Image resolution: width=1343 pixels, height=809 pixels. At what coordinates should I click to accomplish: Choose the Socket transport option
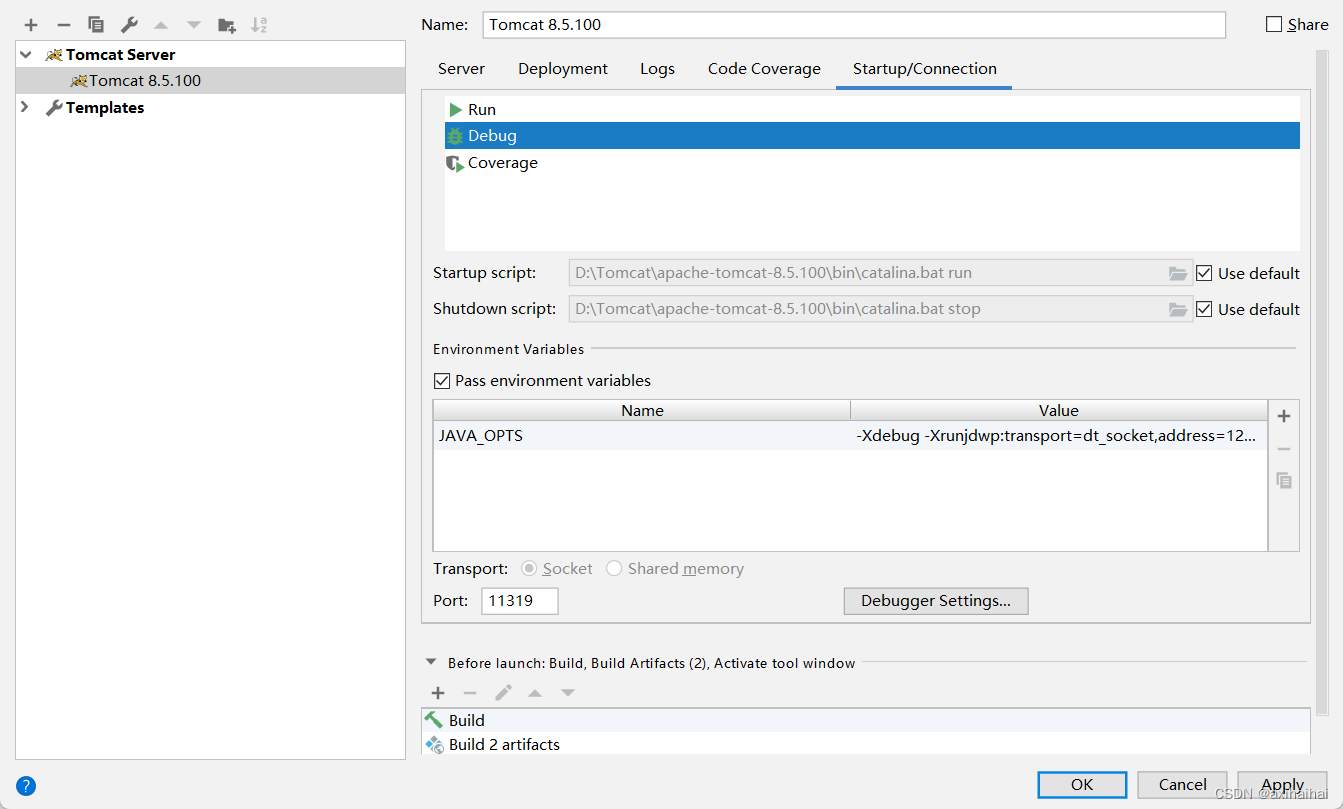point(529,569)
